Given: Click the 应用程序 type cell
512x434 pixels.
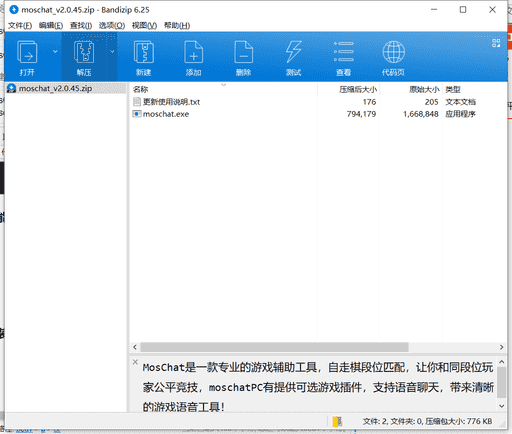Looking at the screenshot, I should [x=460, y=114].
